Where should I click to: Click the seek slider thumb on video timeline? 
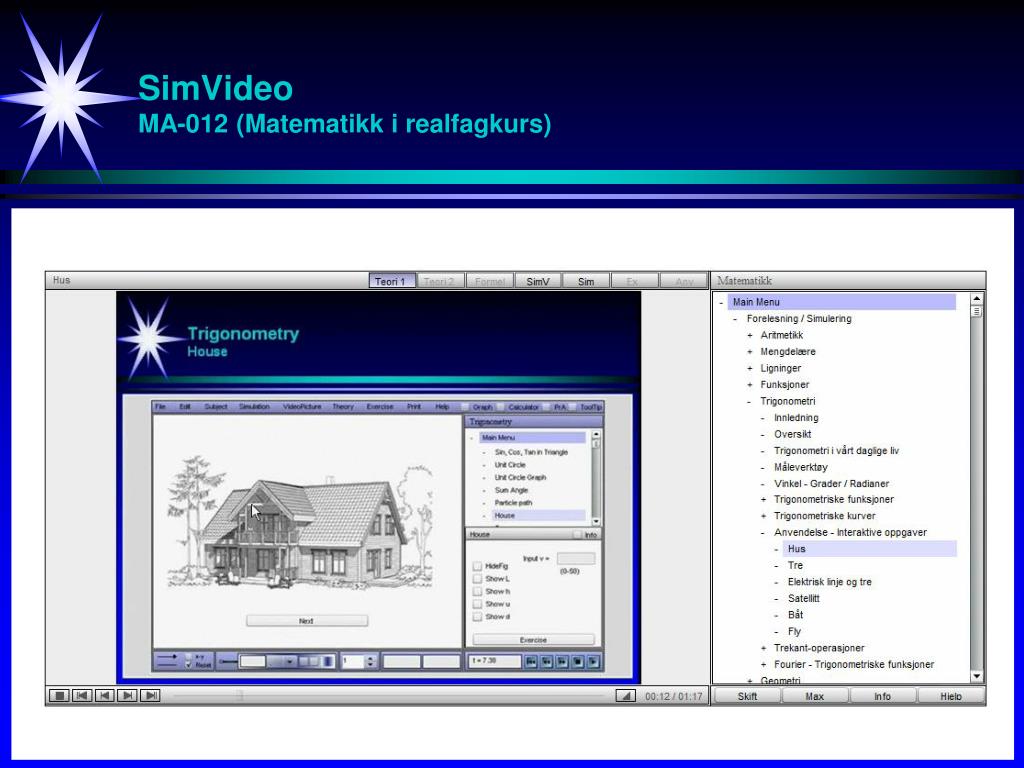240,696
